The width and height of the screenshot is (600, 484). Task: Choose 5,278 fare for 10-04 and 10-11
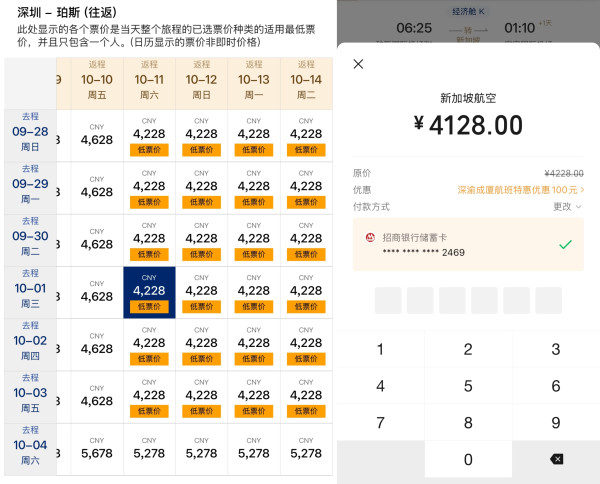click(x=149, y=449)
